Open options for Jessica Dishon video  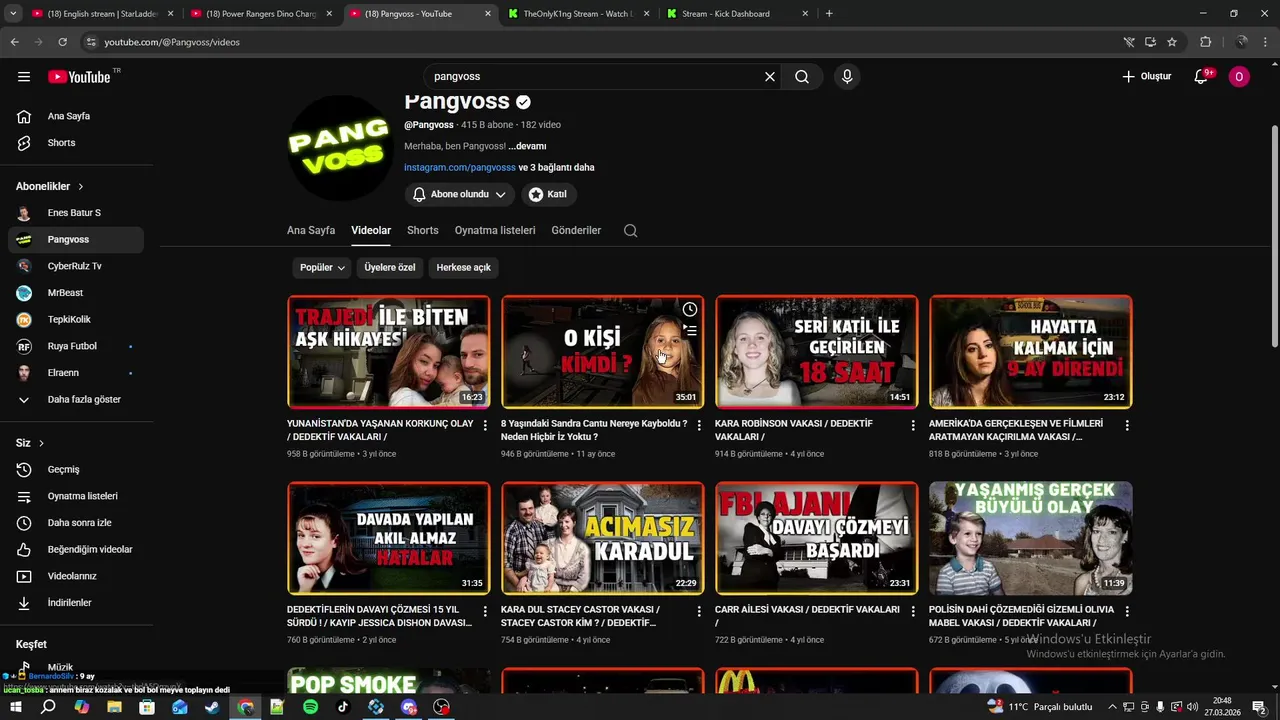(485, 611)
